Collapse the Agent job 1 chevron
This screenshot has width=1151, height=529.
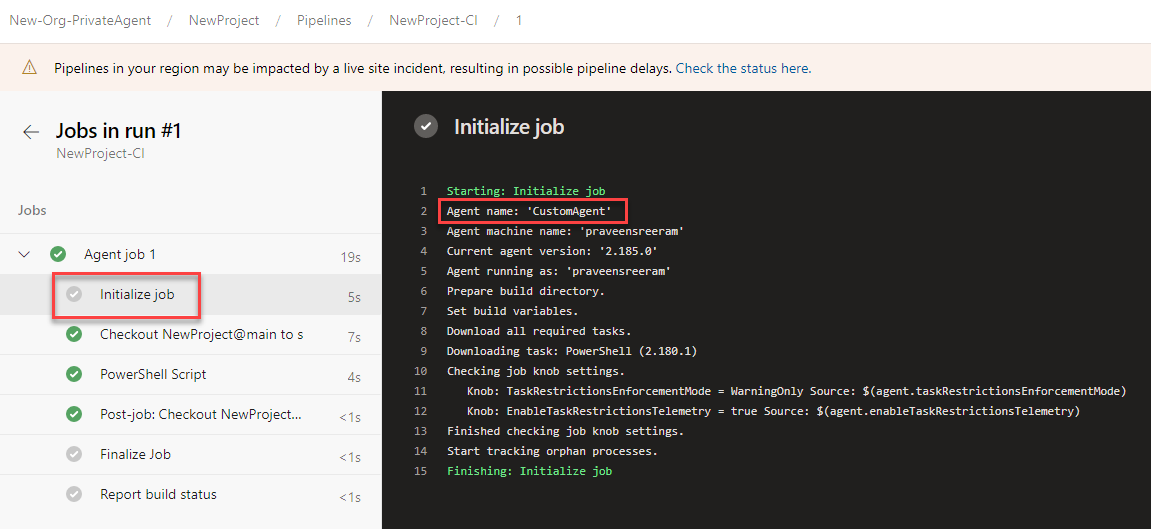coord(25,255)
